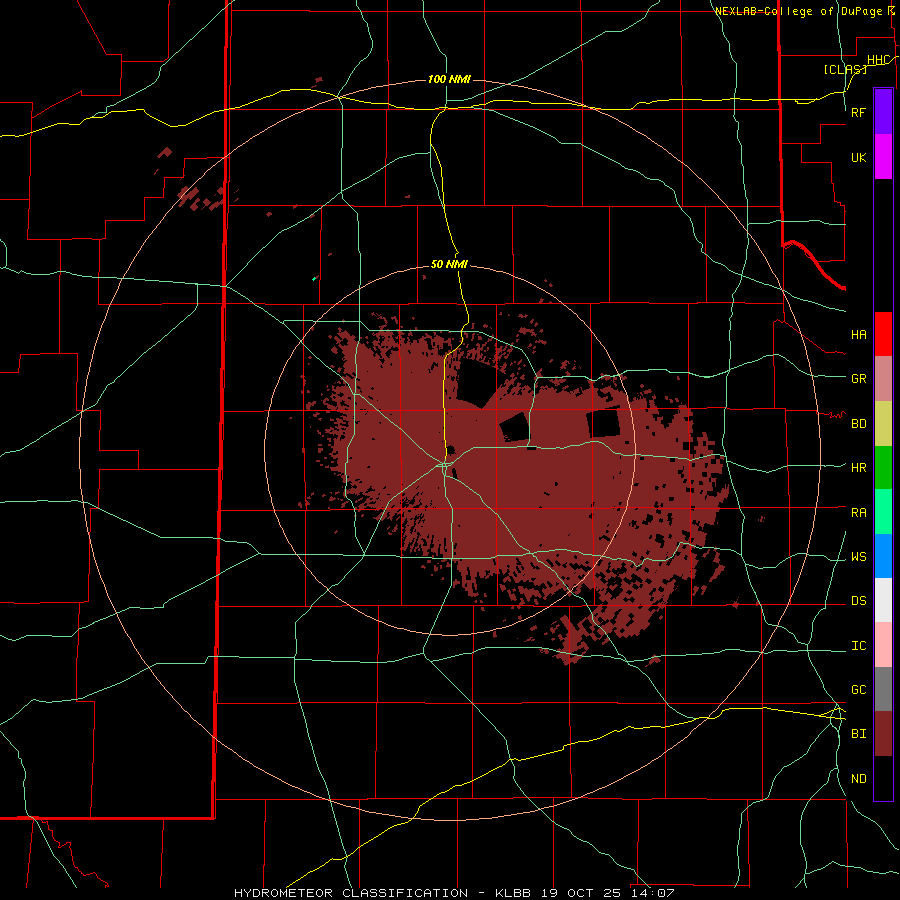Click the "ND" legend label
The height and width of the screenshot is (900, 900).
click(x=859, y=779)
